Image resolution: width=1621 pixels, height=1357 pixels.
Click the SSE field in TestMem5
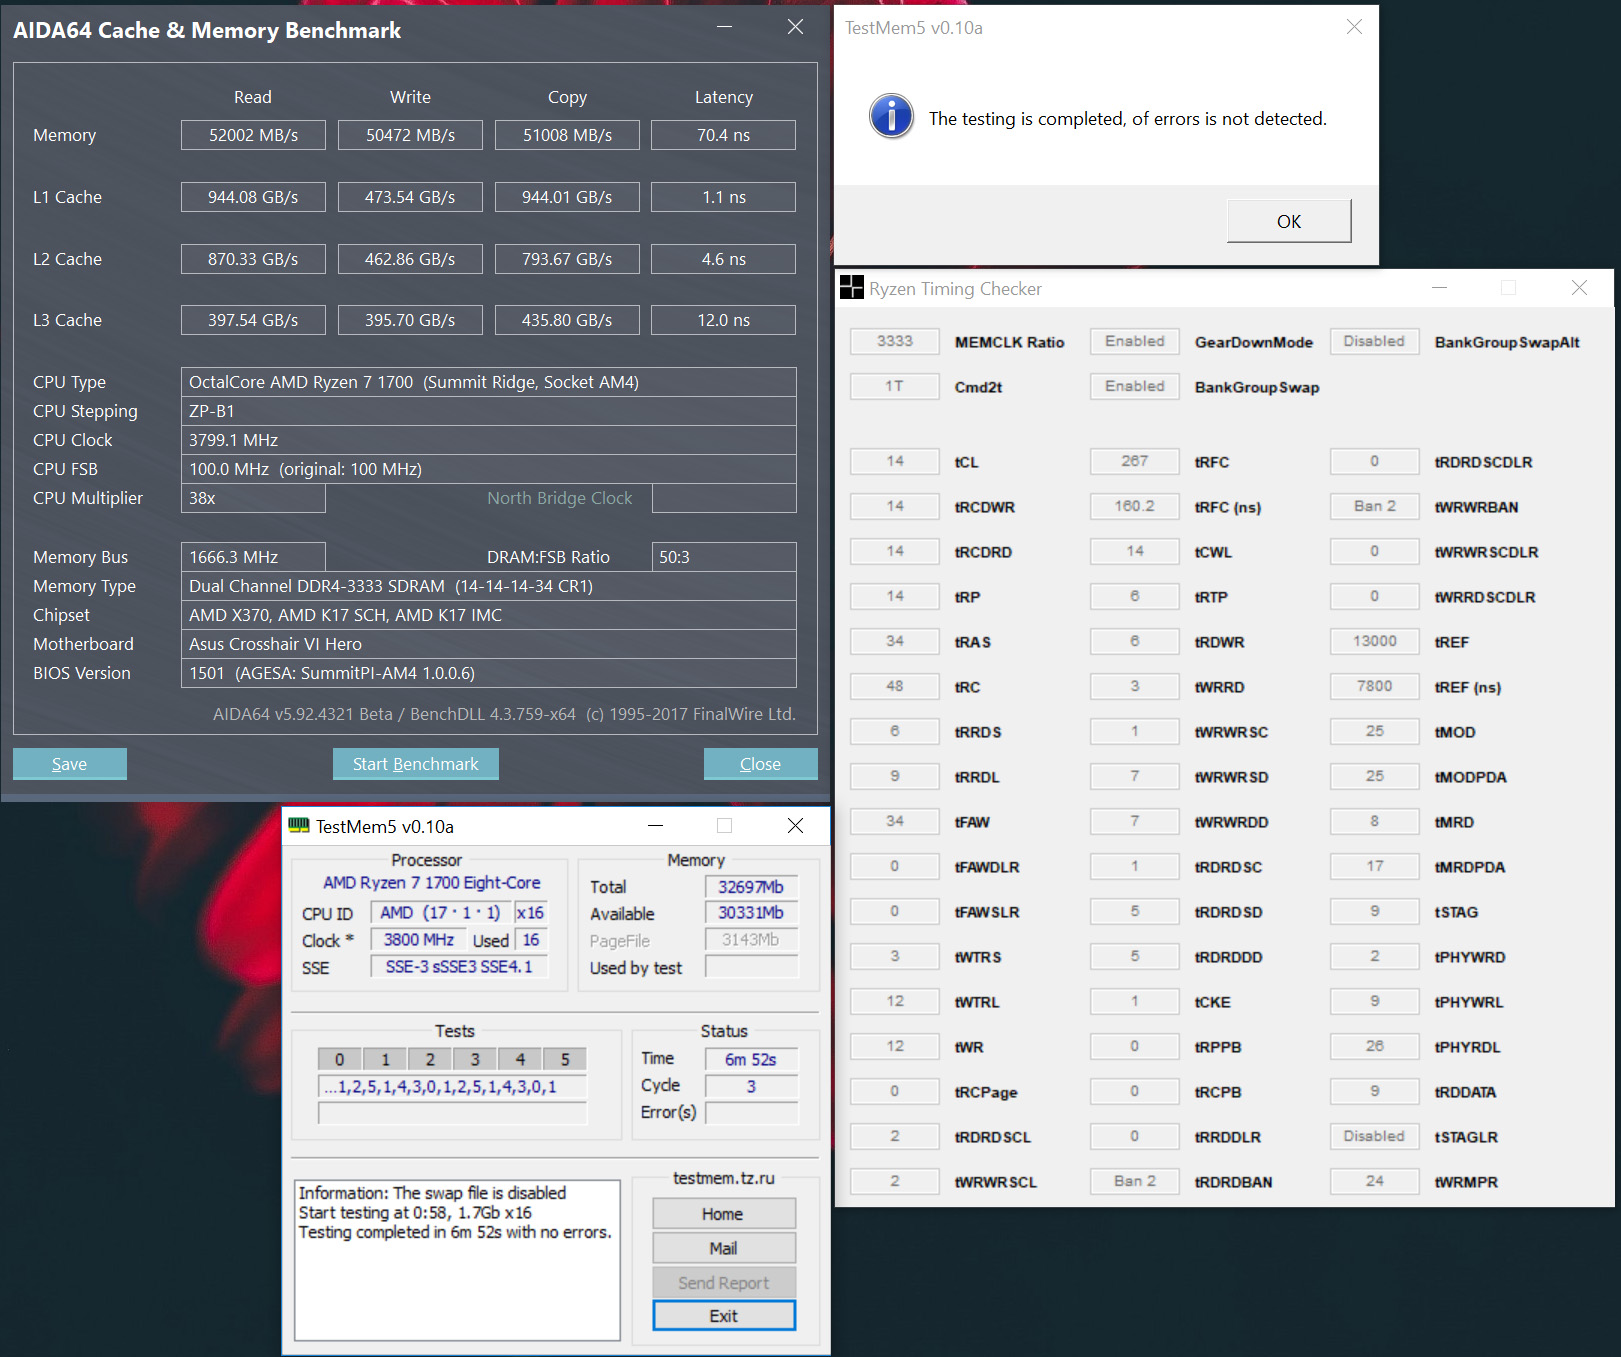tap(459, 967)
